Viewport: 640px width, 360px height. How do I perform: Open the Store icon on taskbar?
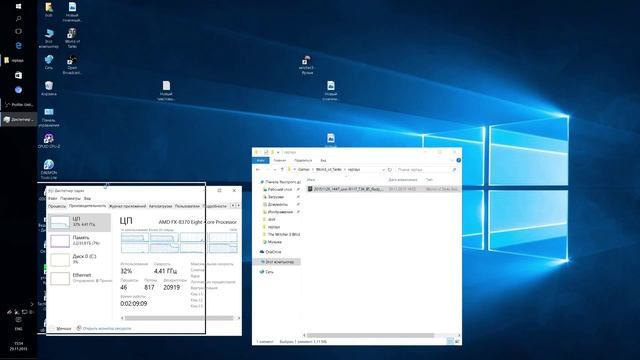[x=18, y=75]
